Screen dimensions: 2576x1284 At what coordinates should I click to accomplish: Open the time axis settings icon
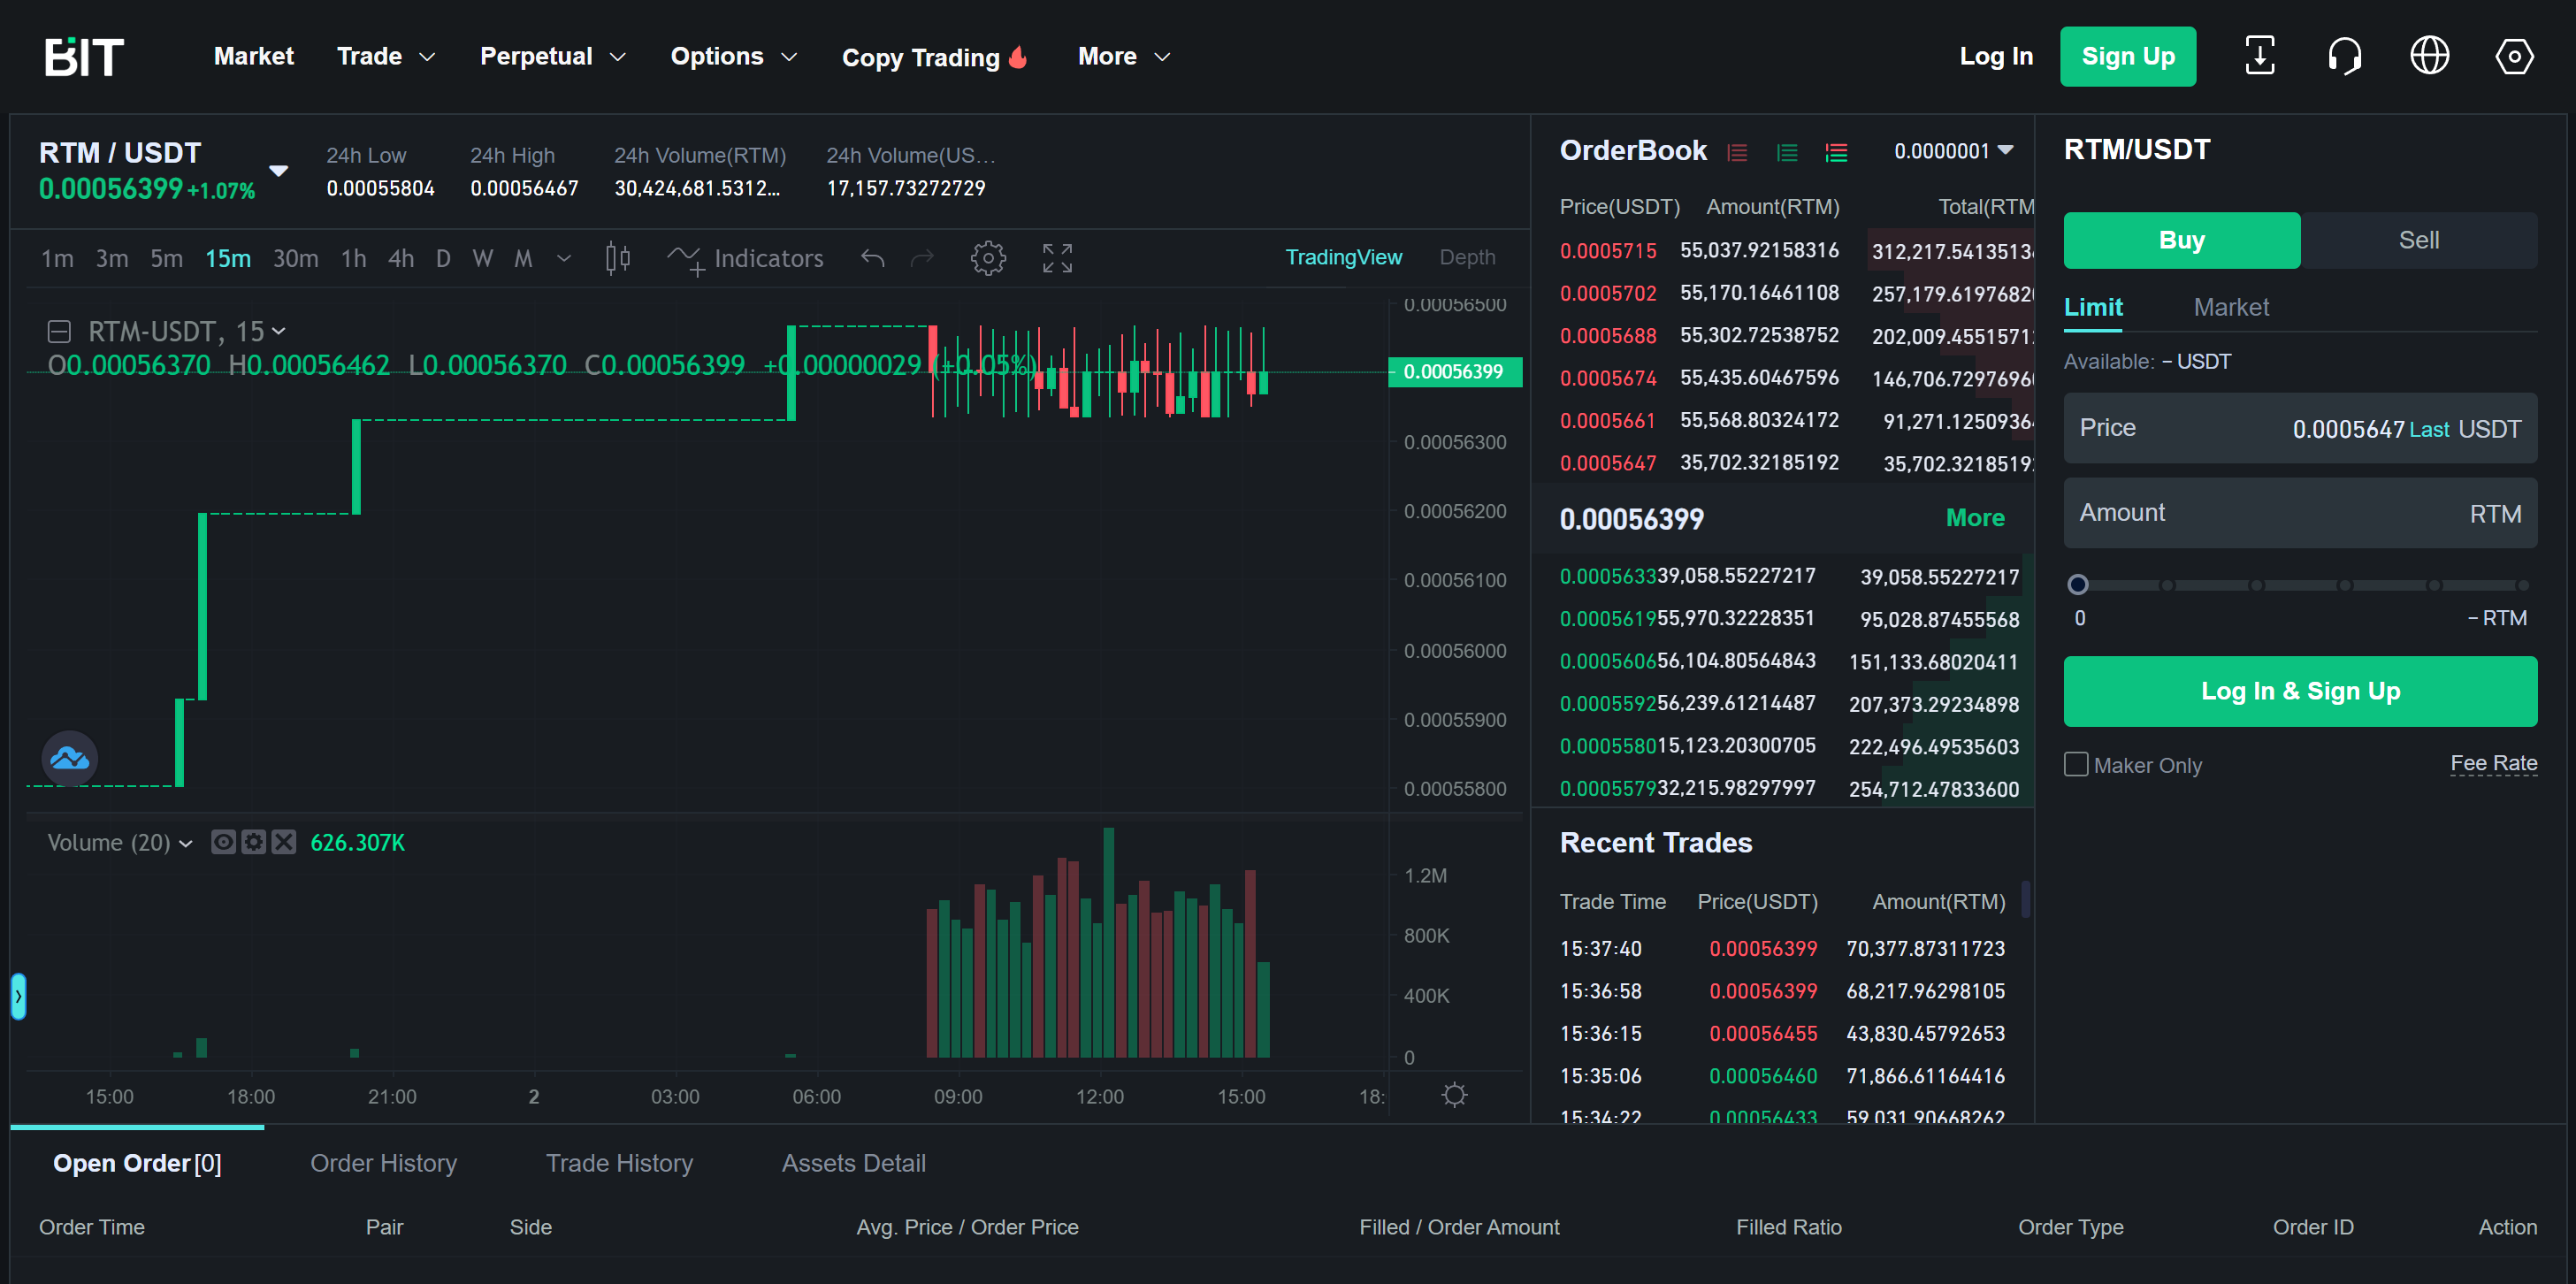coord(1454,1095)
